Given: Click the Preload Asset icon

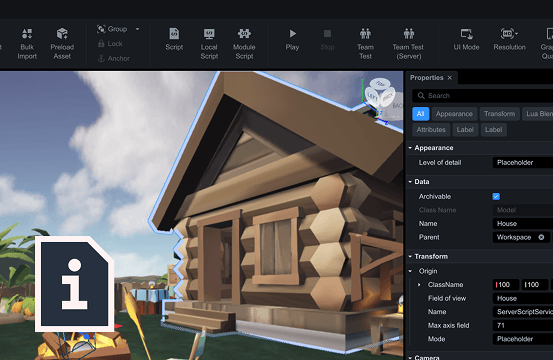Looking at the screenshot, I should point(62,34).
